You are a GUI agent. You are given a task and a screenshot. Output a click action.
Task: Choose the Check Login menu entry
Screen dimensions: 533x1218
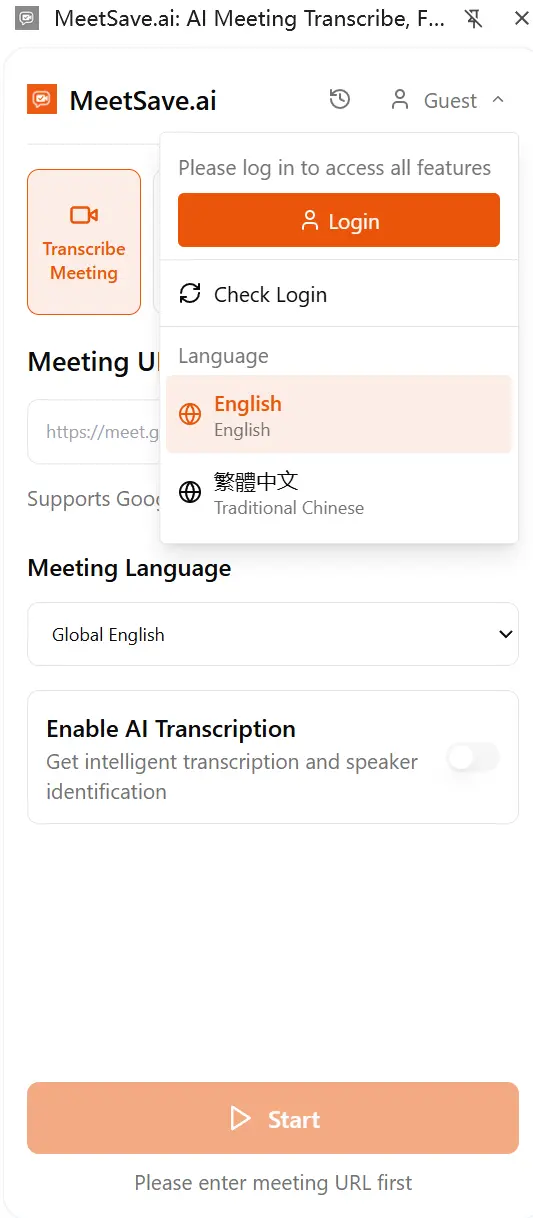coord(339,294)
